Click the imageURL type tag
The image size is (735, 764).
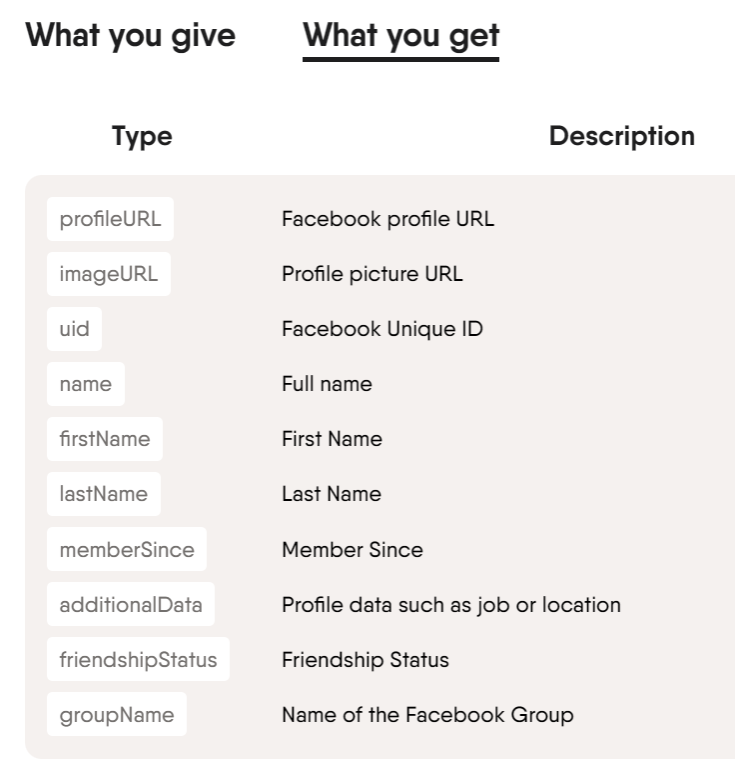(109, 274)
